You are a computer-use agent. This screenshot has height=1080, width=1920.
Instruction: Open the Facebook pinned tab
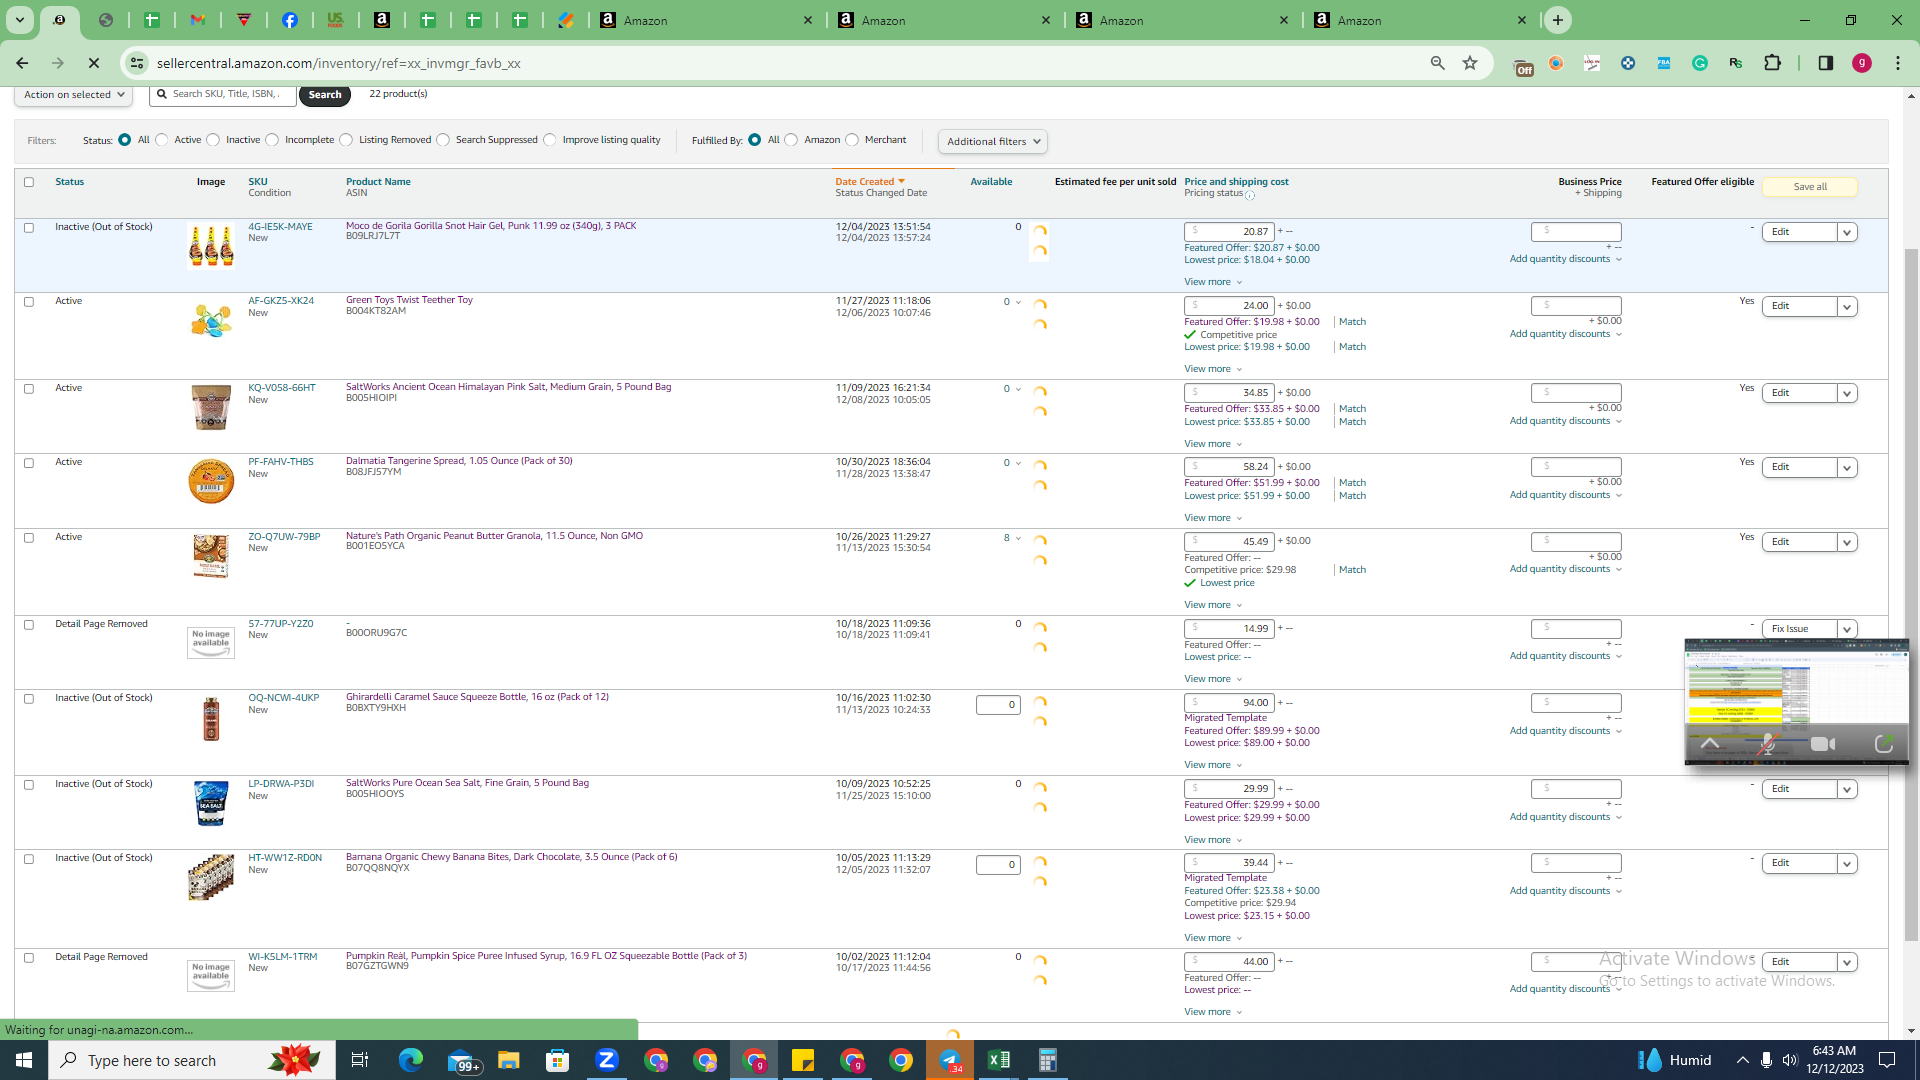pyautogui.click(x=290, y=20)
